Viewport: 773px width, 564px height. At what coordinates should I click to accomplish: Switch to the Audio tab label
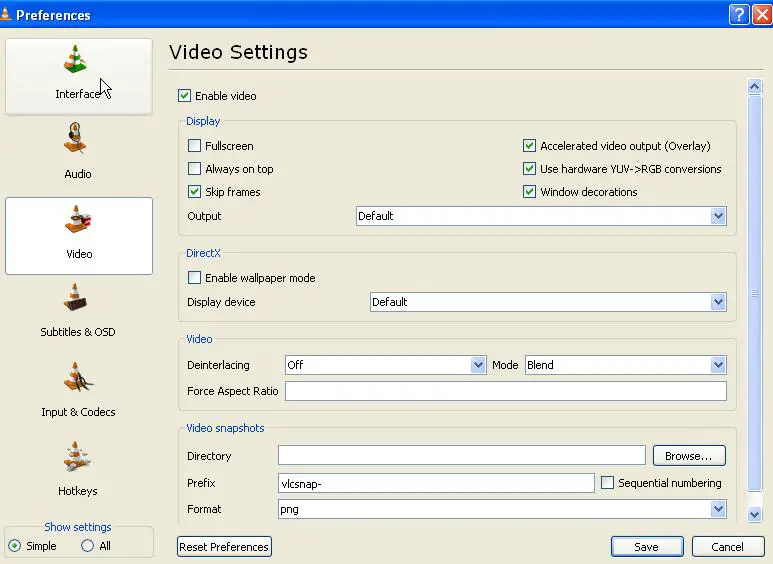[78, 174]
